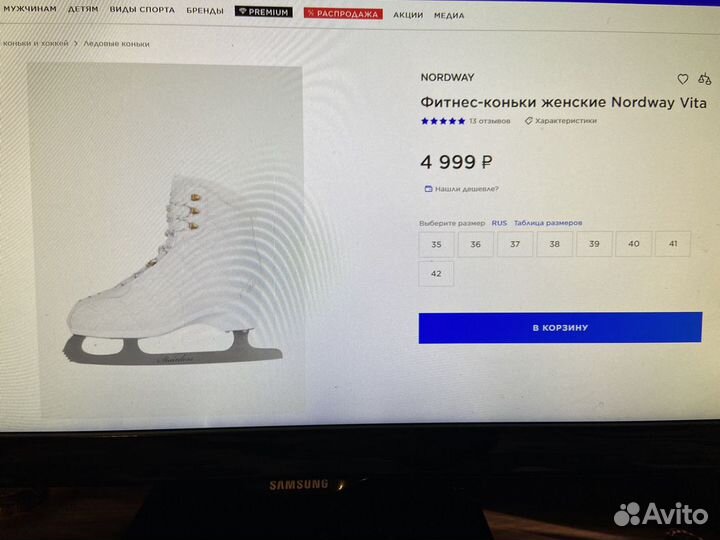Open Таблица размеров size chart

548,223
